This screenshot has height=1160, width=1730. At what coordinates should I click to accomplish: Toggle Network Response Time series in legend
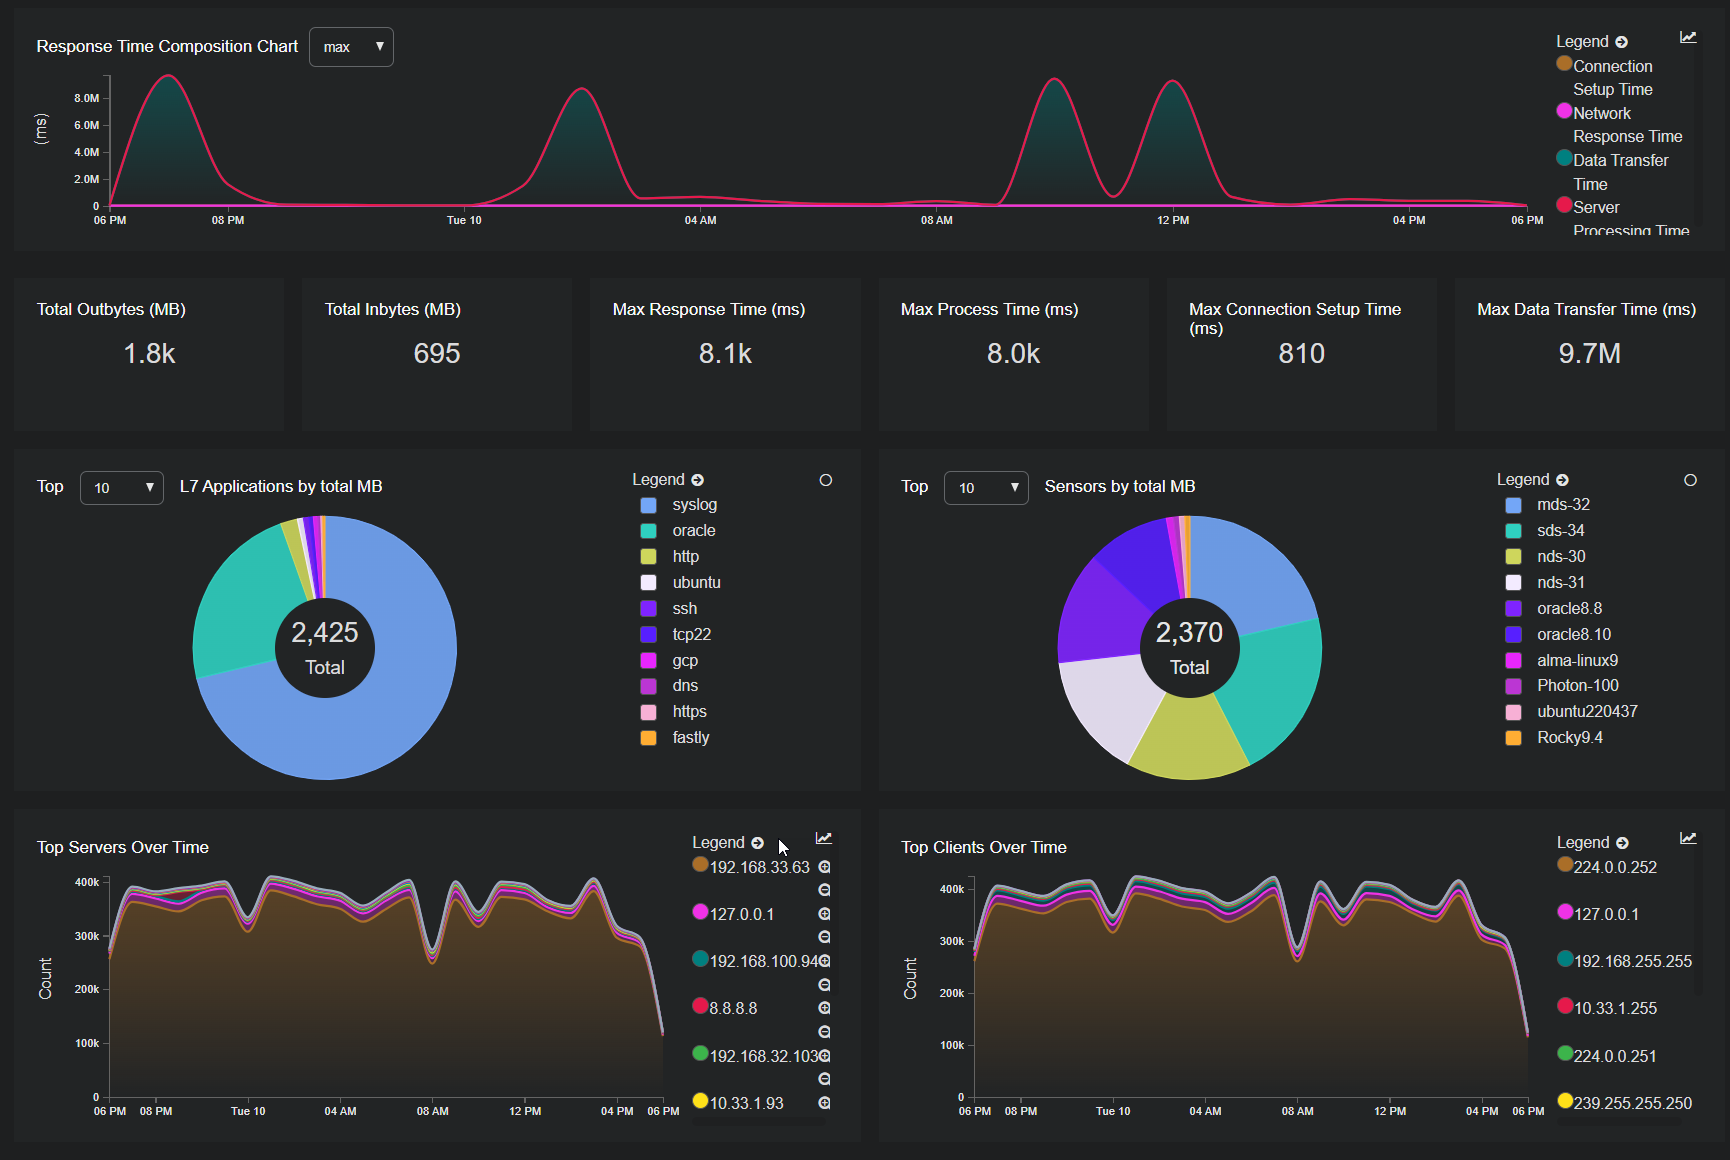[x=1601, y=114]
